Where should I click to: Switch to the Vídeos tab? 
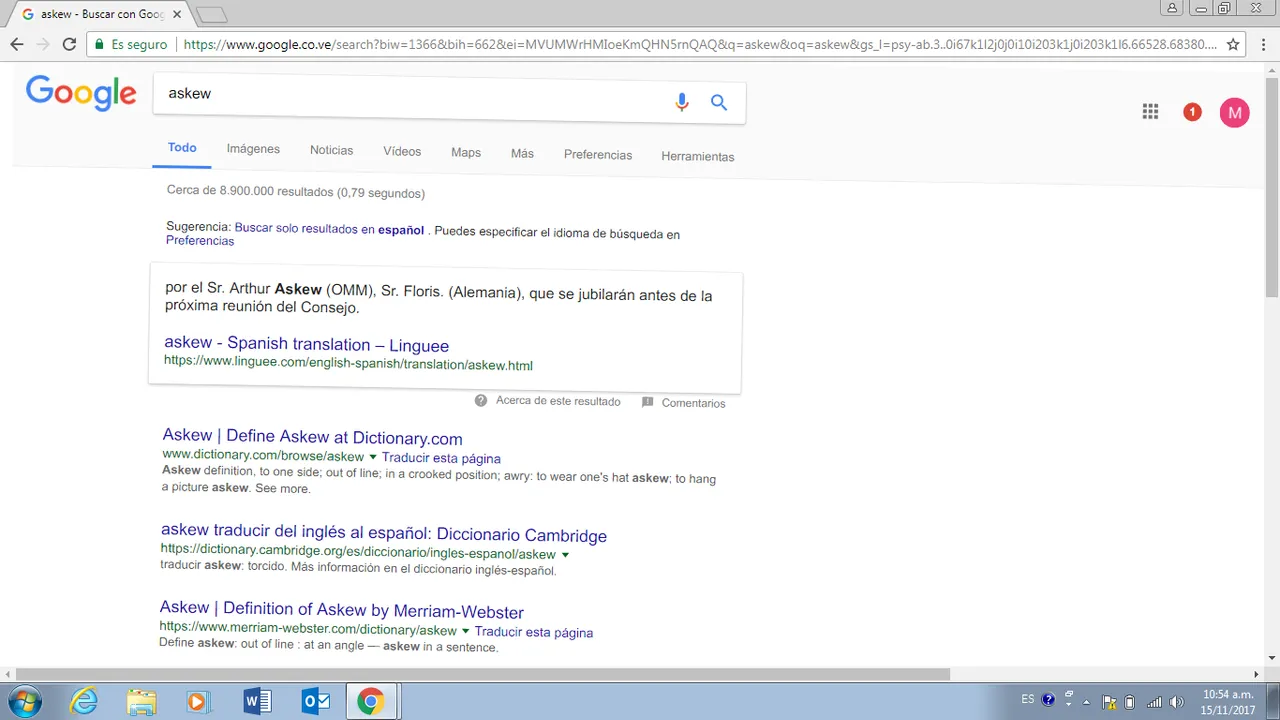402,151
